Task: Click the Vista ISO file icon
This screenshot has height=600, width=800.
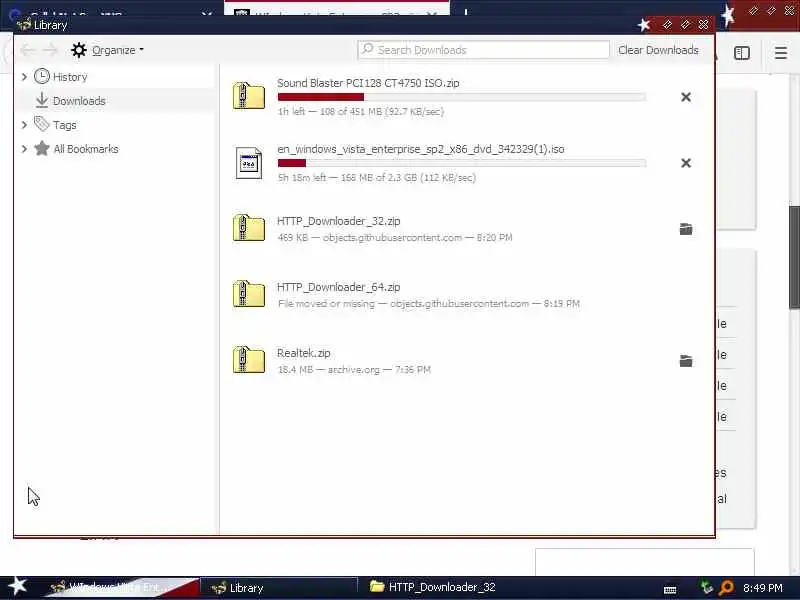Action: 249,163
